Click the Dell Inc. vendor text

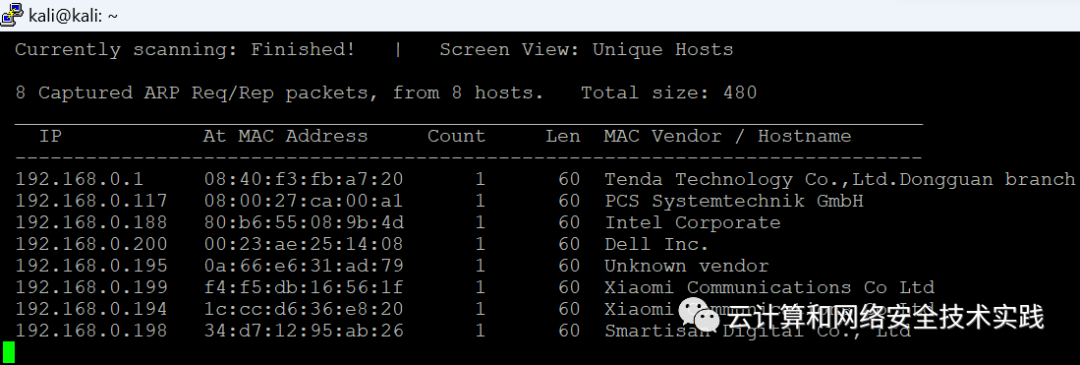656,244
